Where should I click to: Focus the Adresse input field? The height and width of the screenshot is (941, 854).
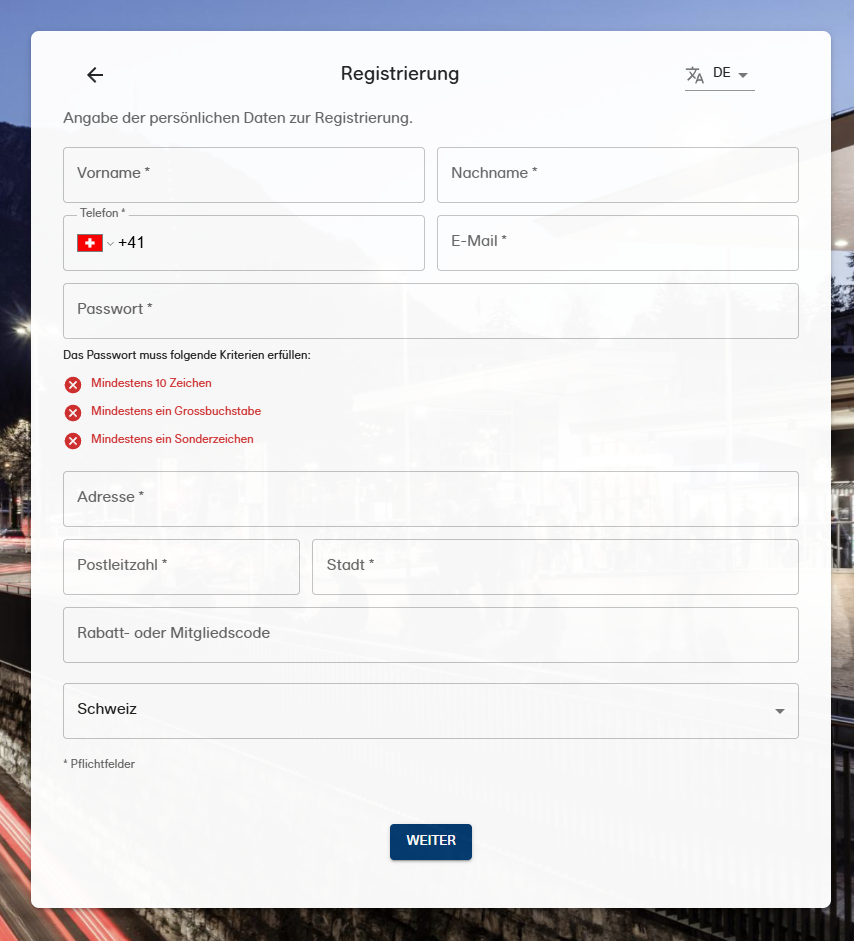click(431, 499)
